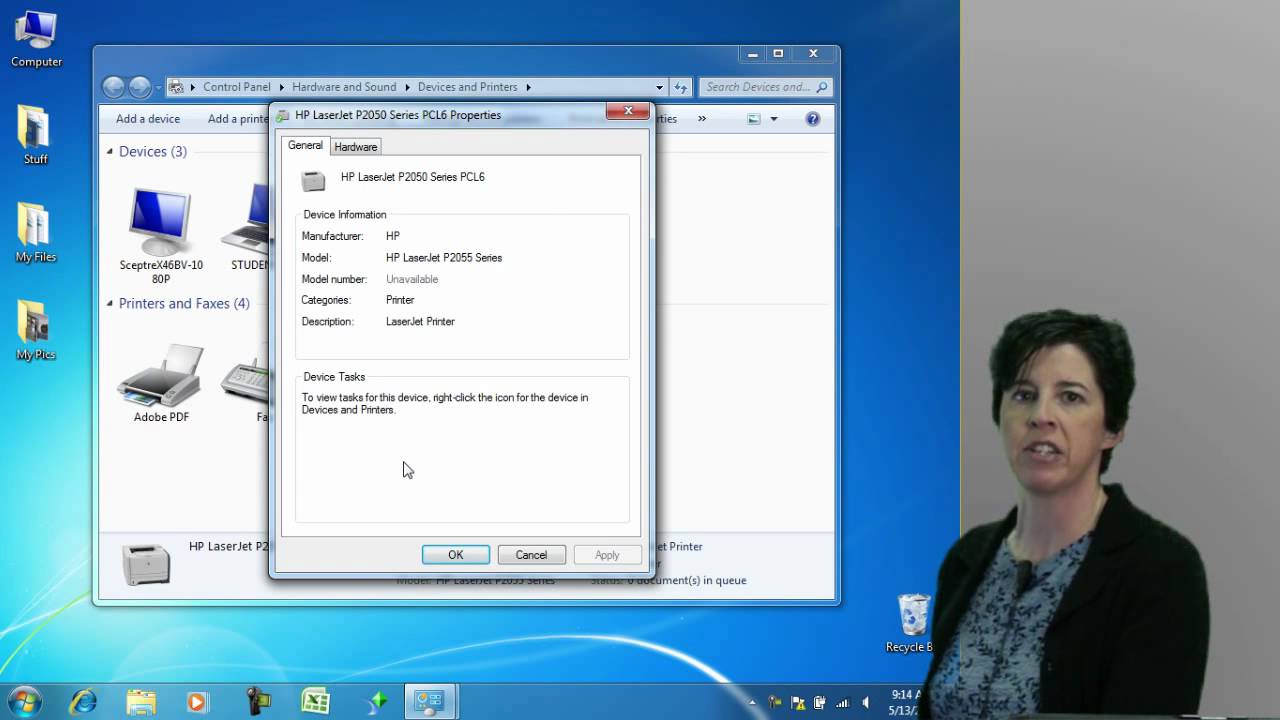Show more toolbar commands chevron
The image size is (1280, 720).
(701, 119)
